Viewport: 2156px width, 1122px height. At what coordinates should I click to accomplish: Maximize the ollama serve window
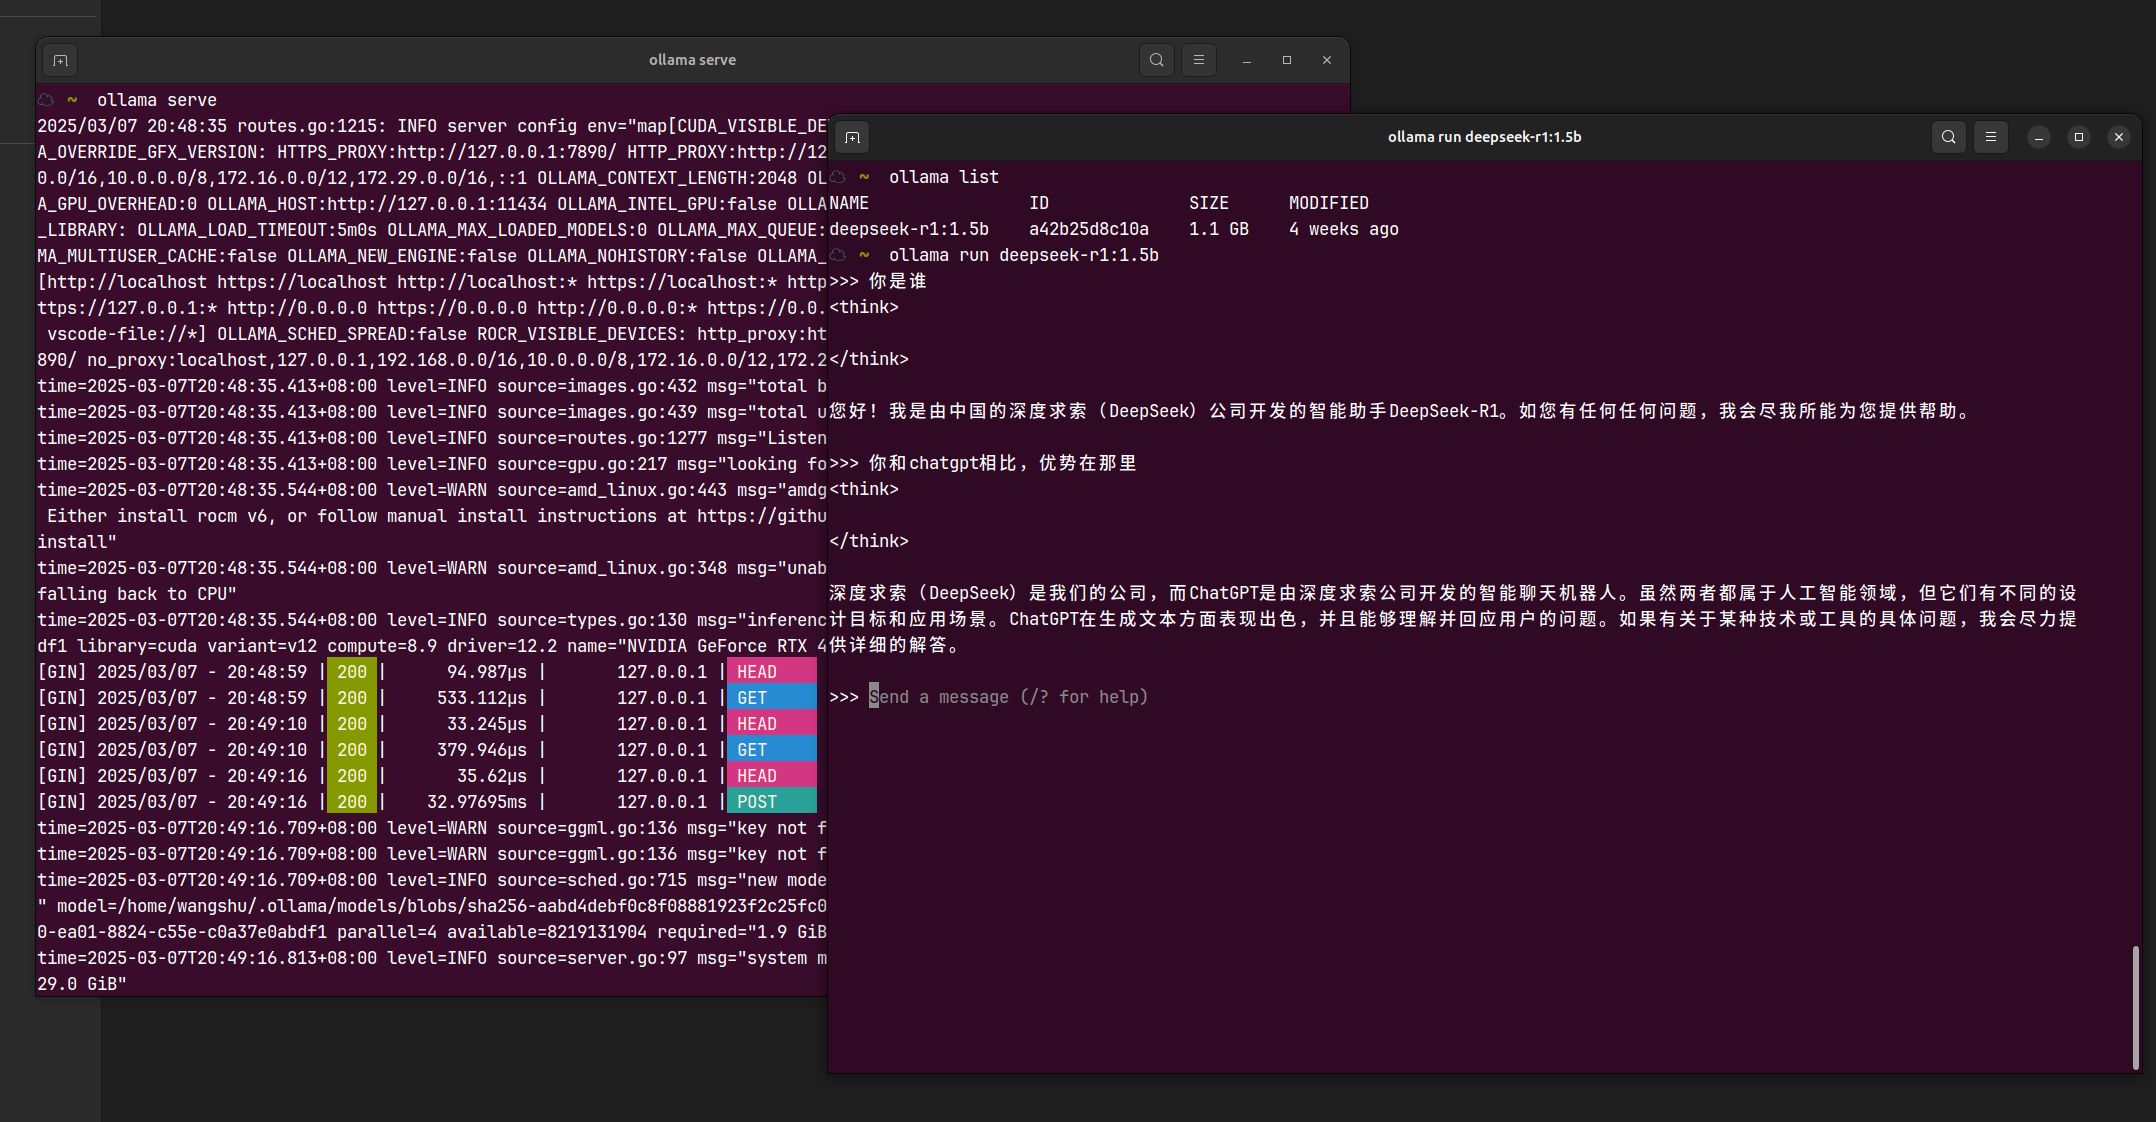click(1286, 60)
